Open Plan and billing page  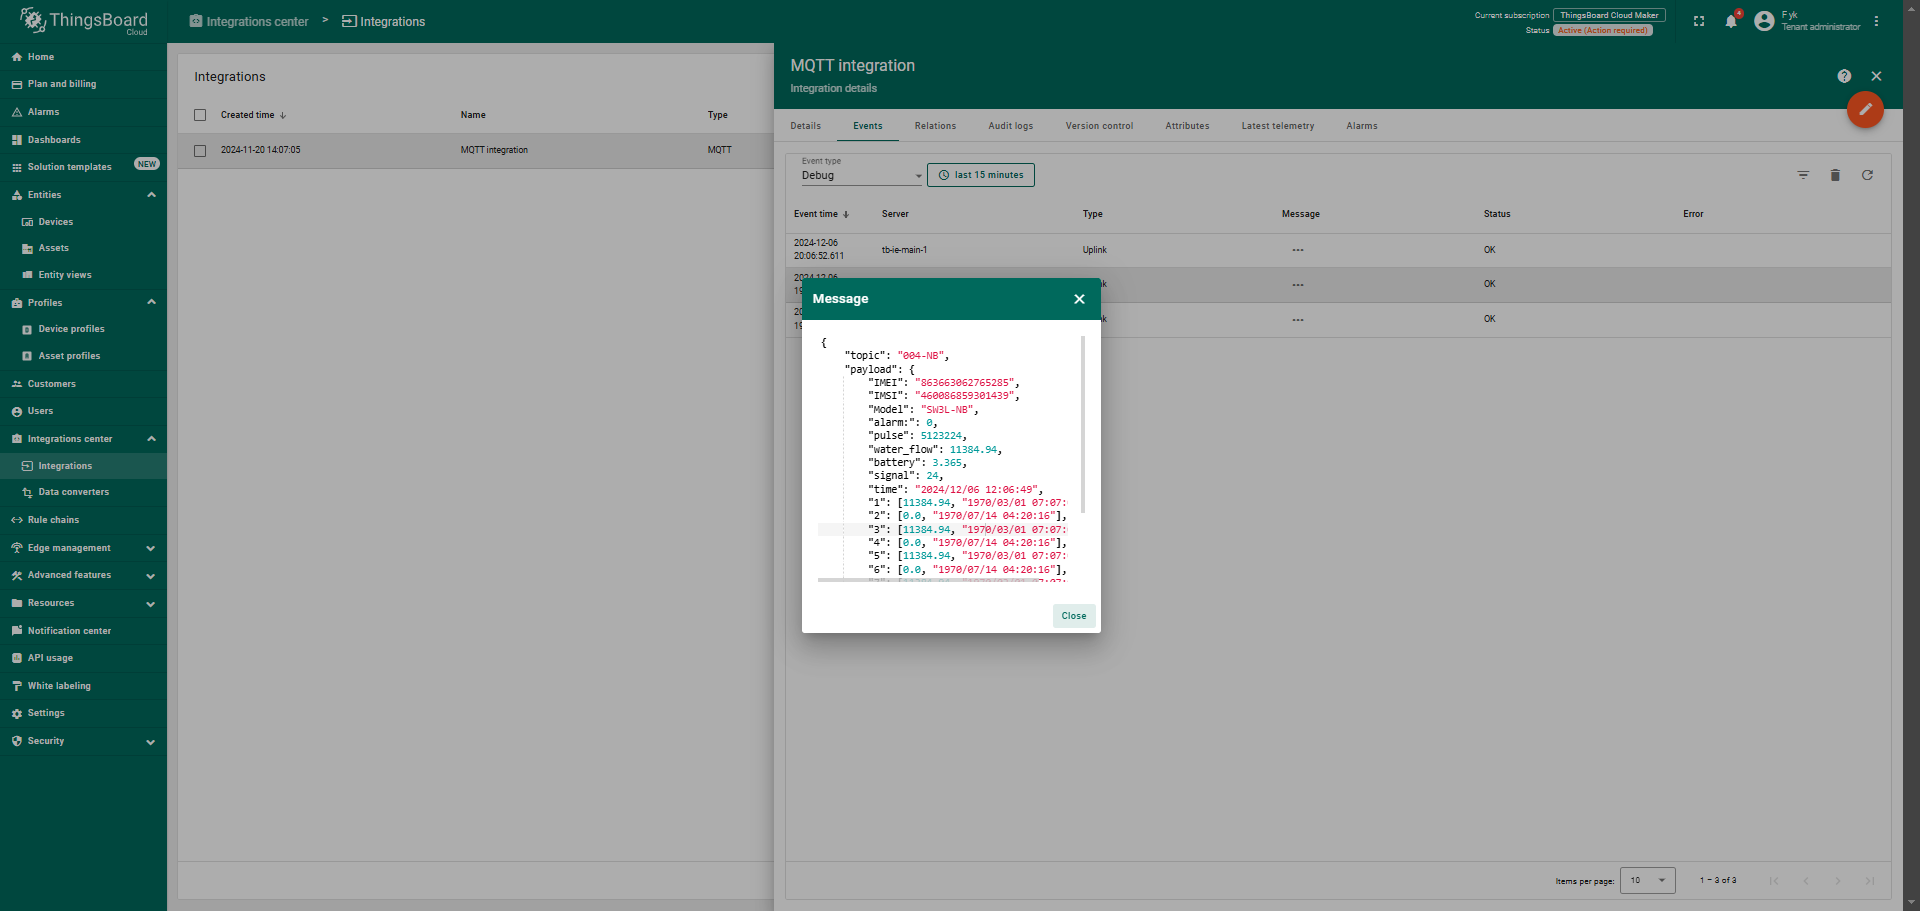pyautogui.click(x=83, y=84)
